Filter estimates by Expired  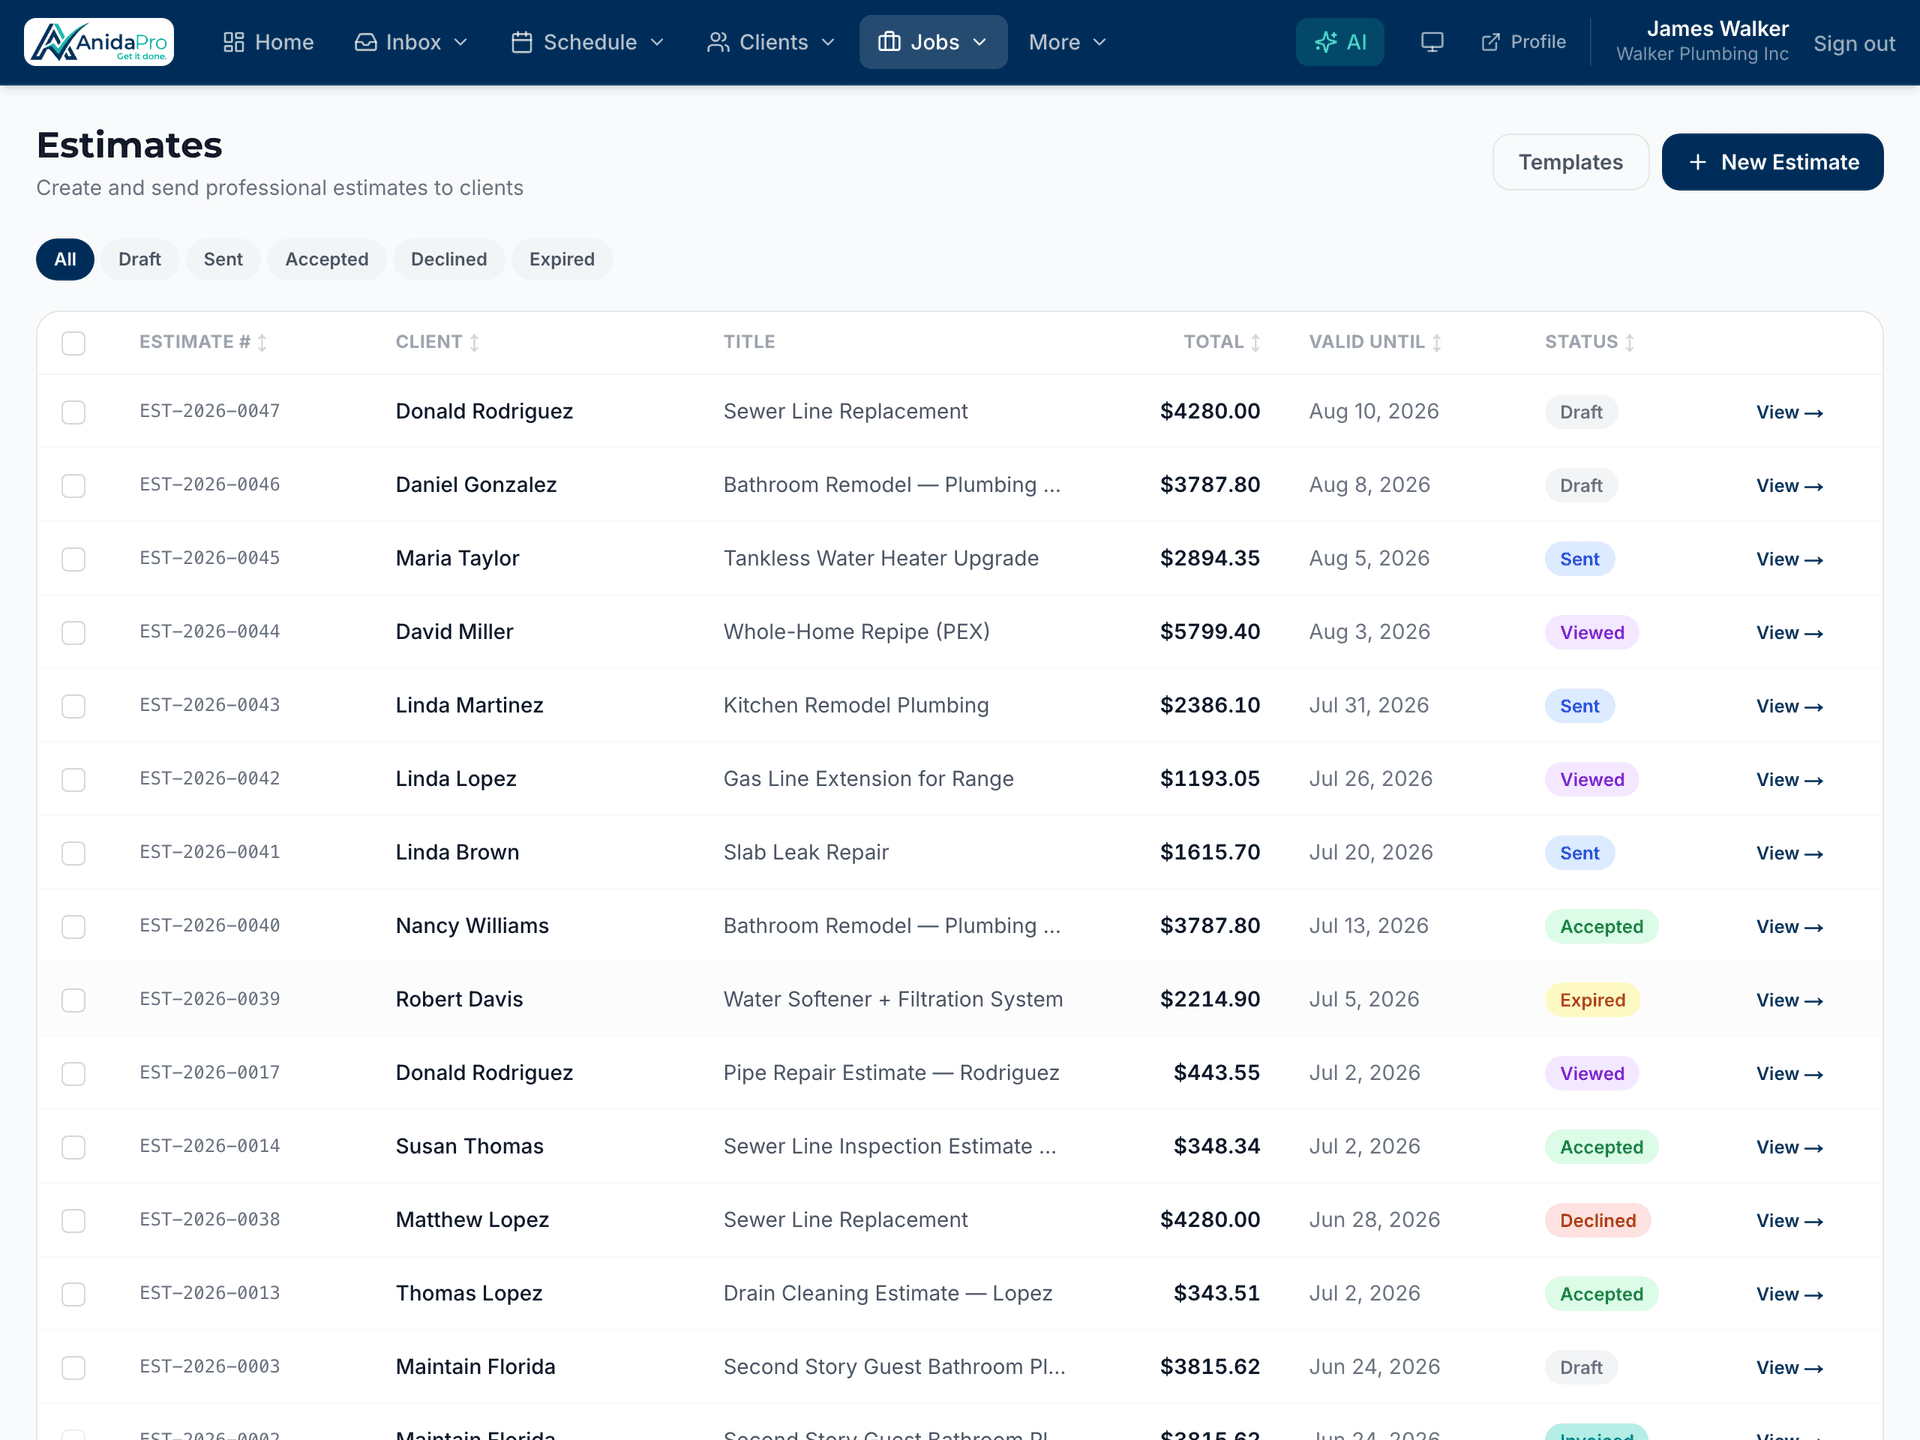(562, 260)
